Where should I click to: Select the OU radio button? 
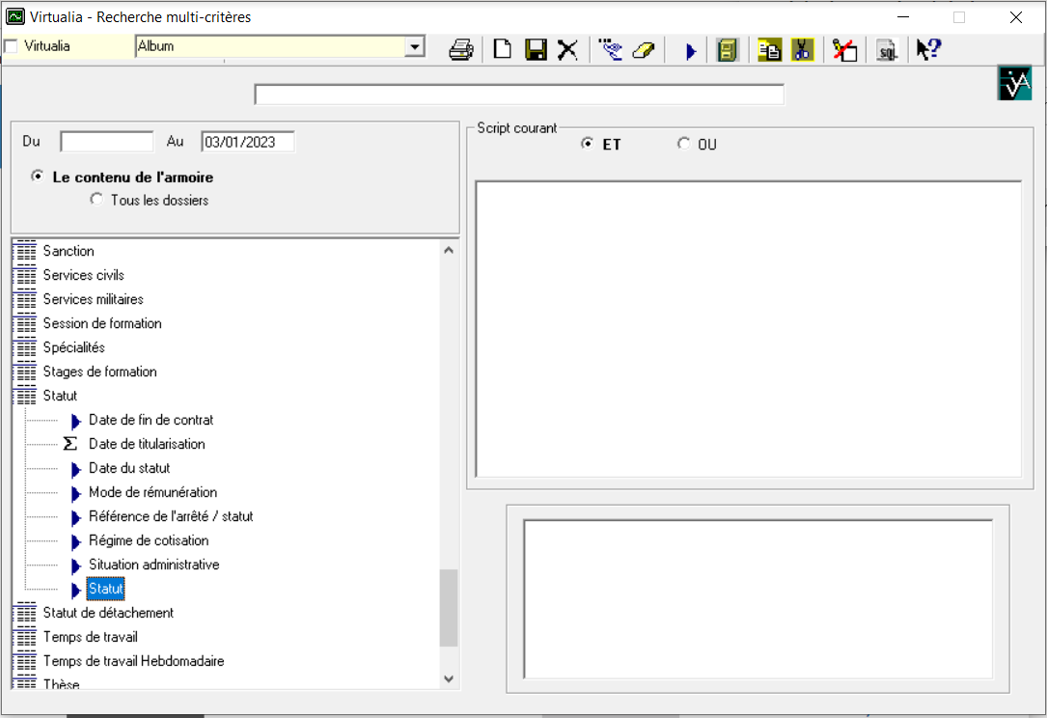tap(684, 144)
